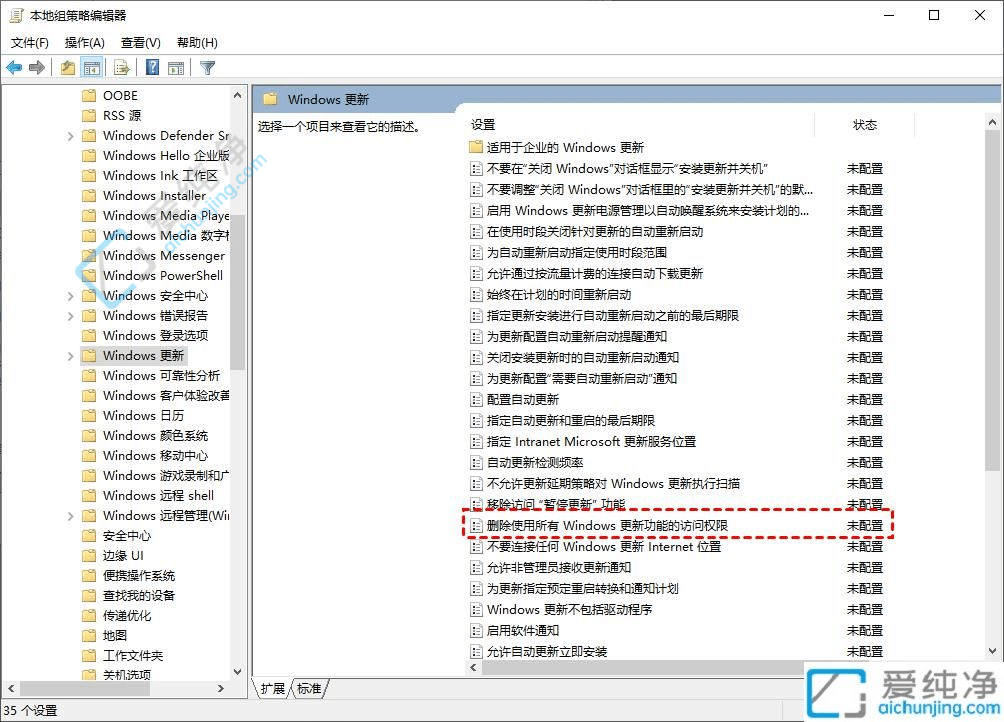Open the 查看 menu
1004x722 pixels.
pos(140,42)
